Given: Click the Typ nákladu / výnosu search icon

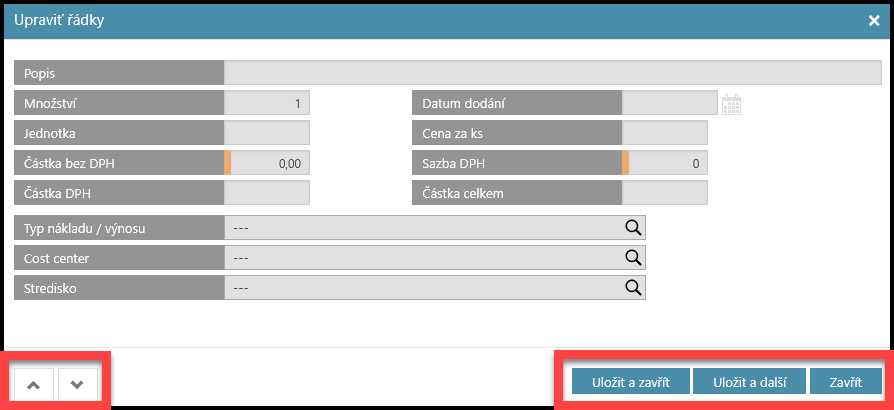Looking at the screenshot, I should [632, 228].
